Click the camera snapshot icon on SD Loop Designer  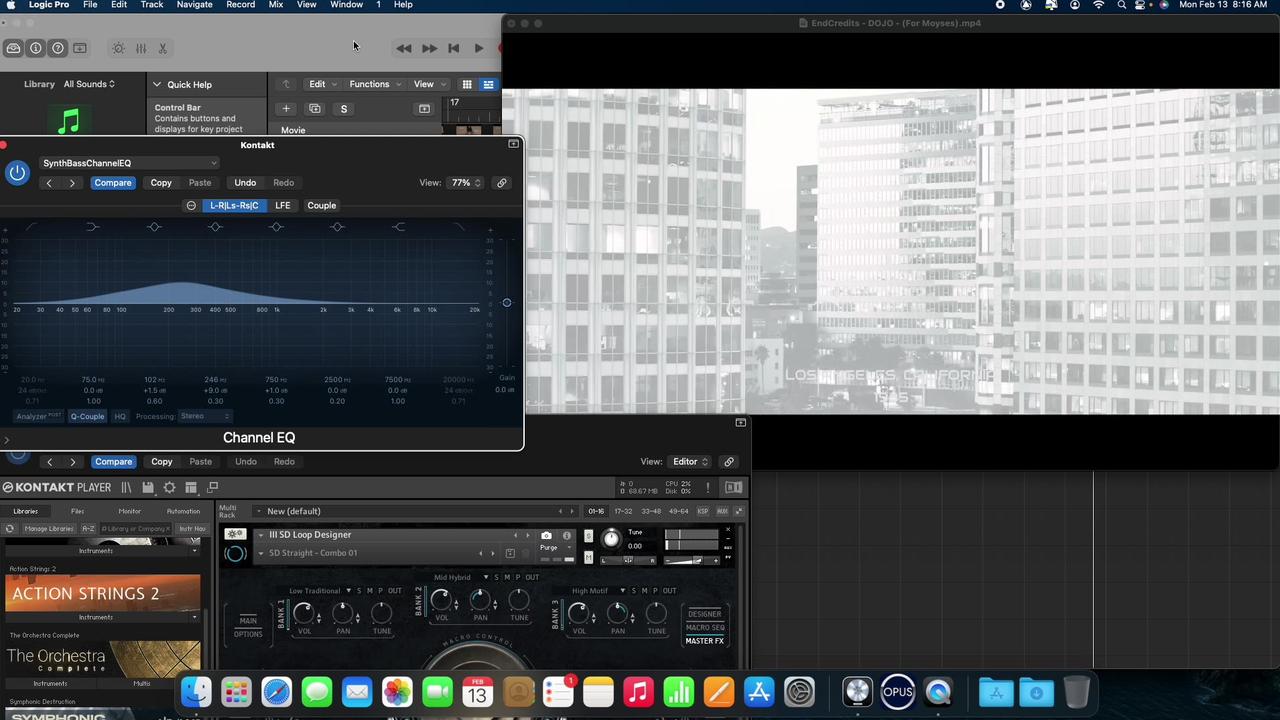tap(546, 535)
